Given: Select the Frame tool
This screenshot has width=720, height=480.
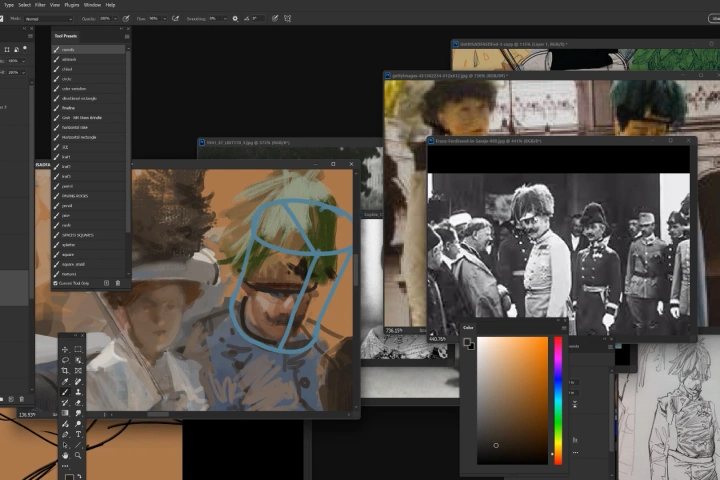Looking at the screenshot, I should pyautogui.click(x=78, y=371).
